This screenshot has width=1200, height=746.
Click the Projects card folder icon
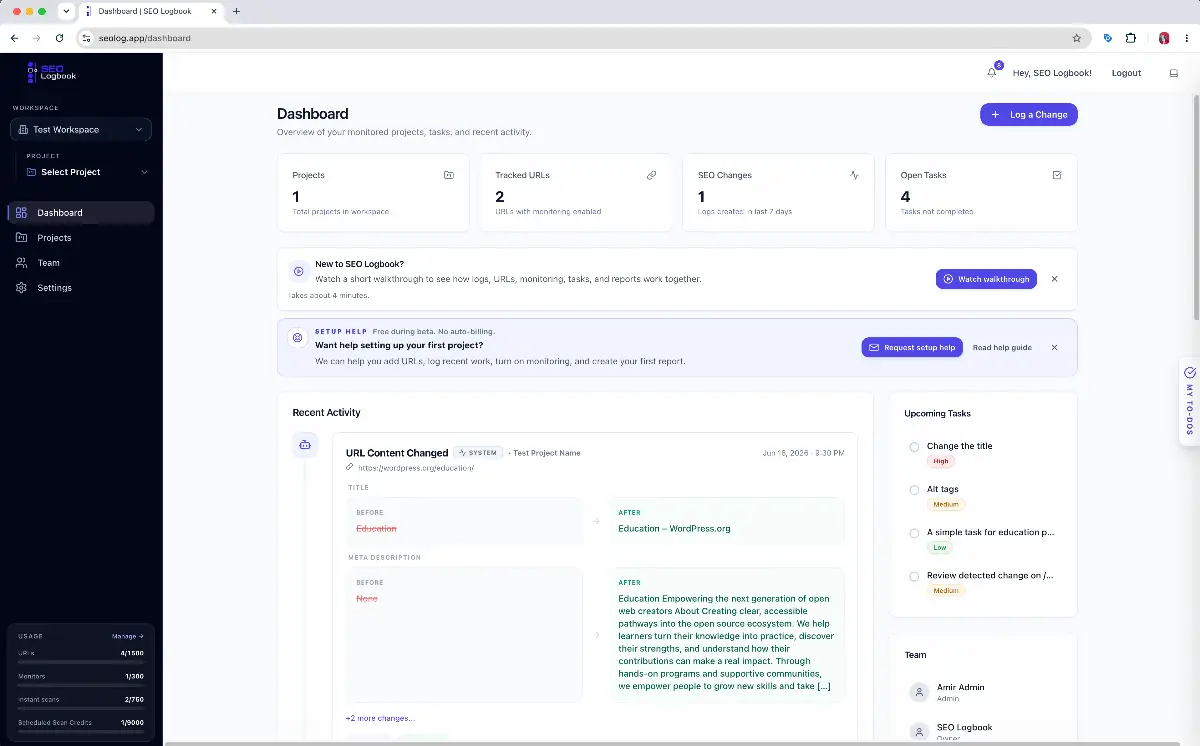tap(449, 175)
